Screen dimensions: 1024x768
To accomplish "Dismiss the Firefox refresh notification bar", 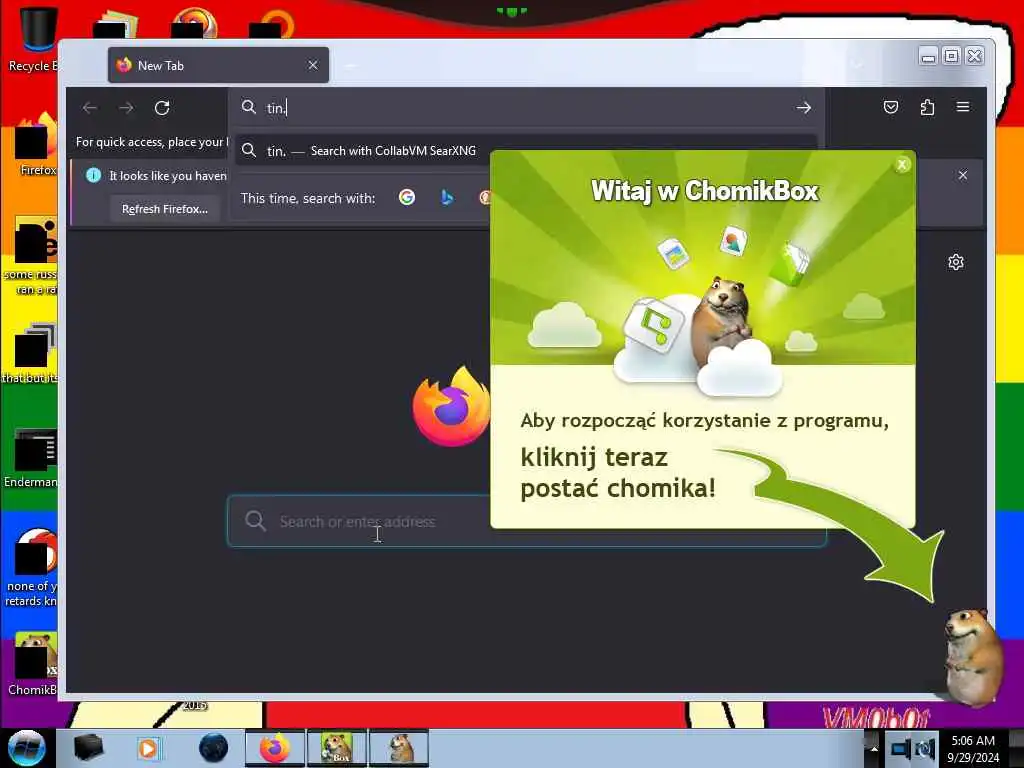I will (x=963, y=175).
